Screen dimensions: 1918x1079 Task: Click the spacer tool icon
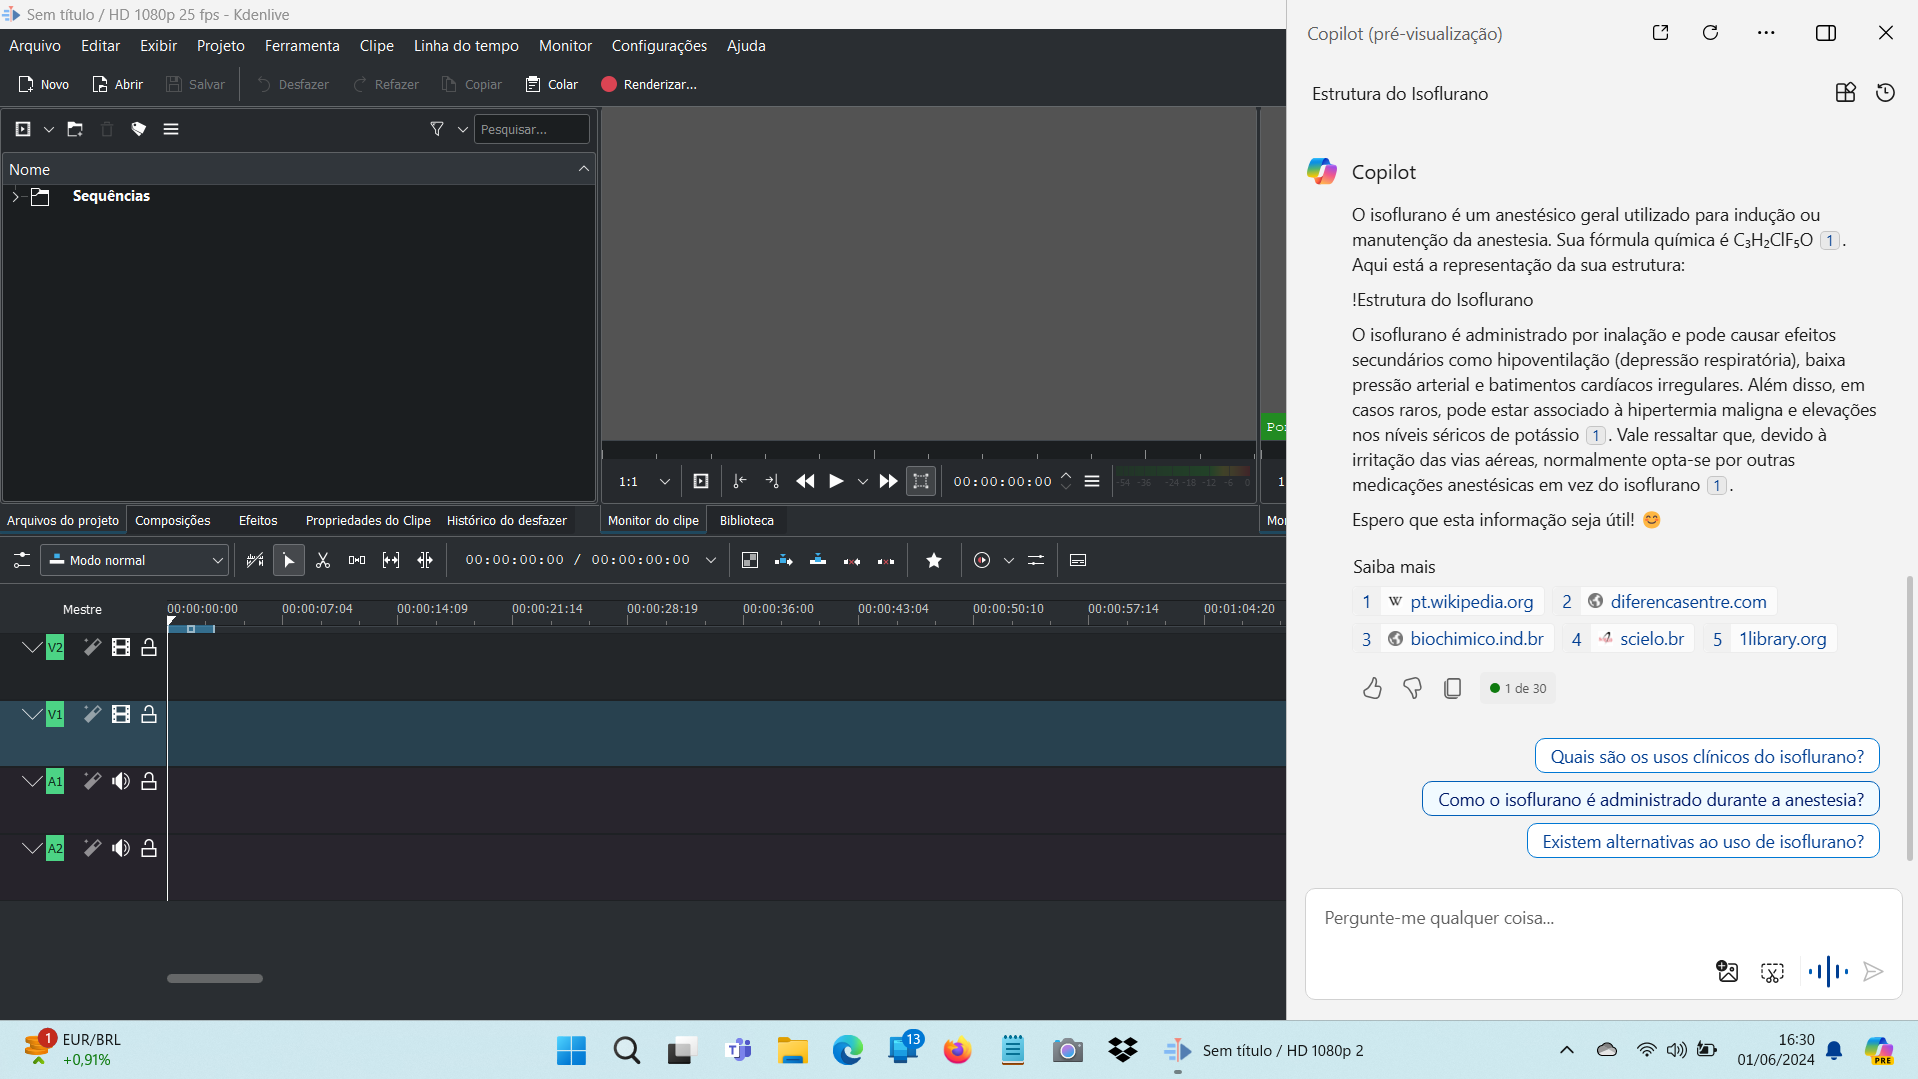coord(357,561)
